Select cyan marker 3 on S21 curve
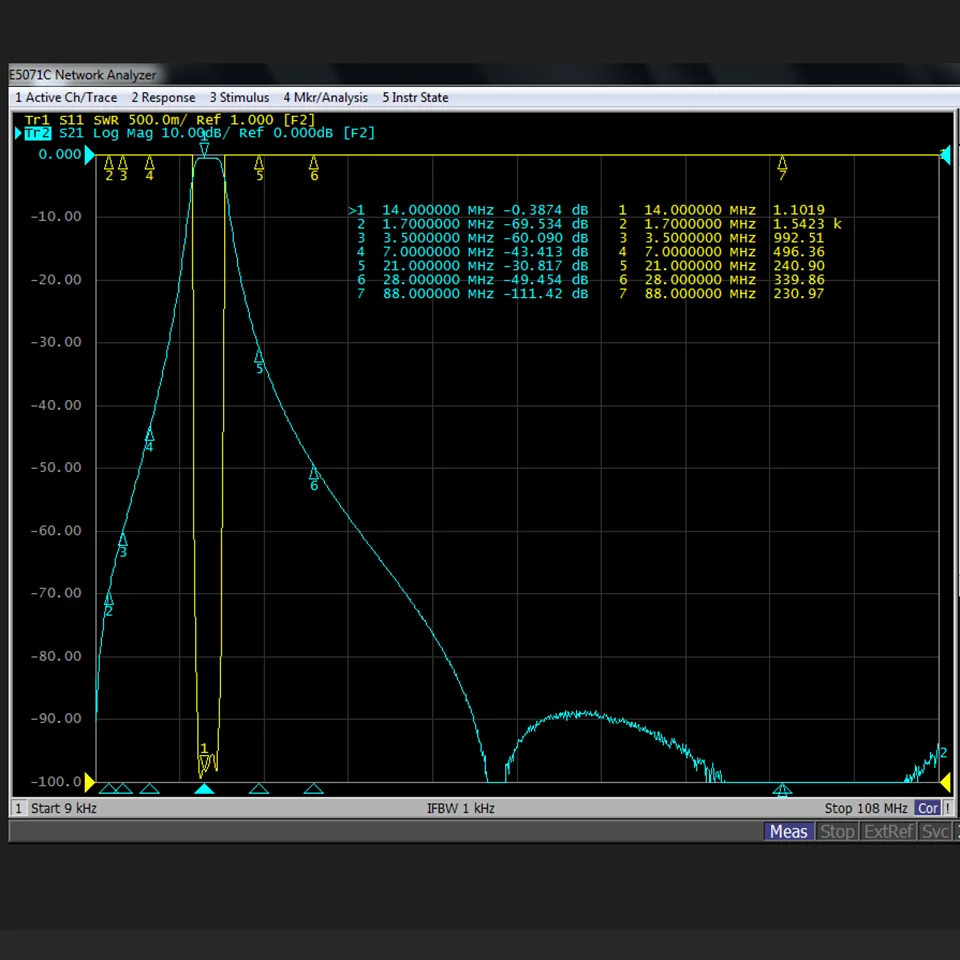The width and height of the screenshot is (960, 960). click(122, 540)
